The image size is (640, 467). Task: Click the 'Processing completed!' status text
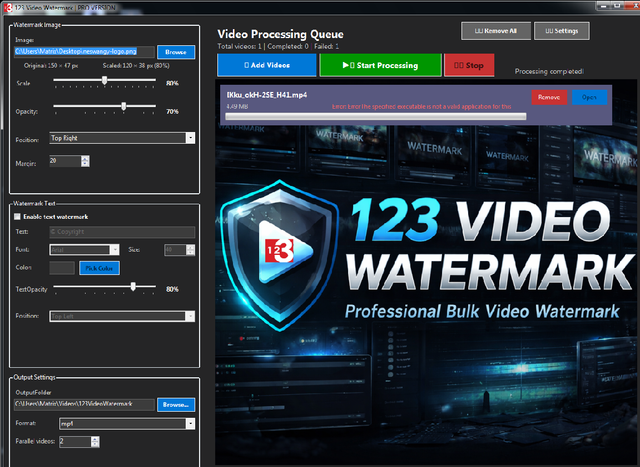coord(549,71)
